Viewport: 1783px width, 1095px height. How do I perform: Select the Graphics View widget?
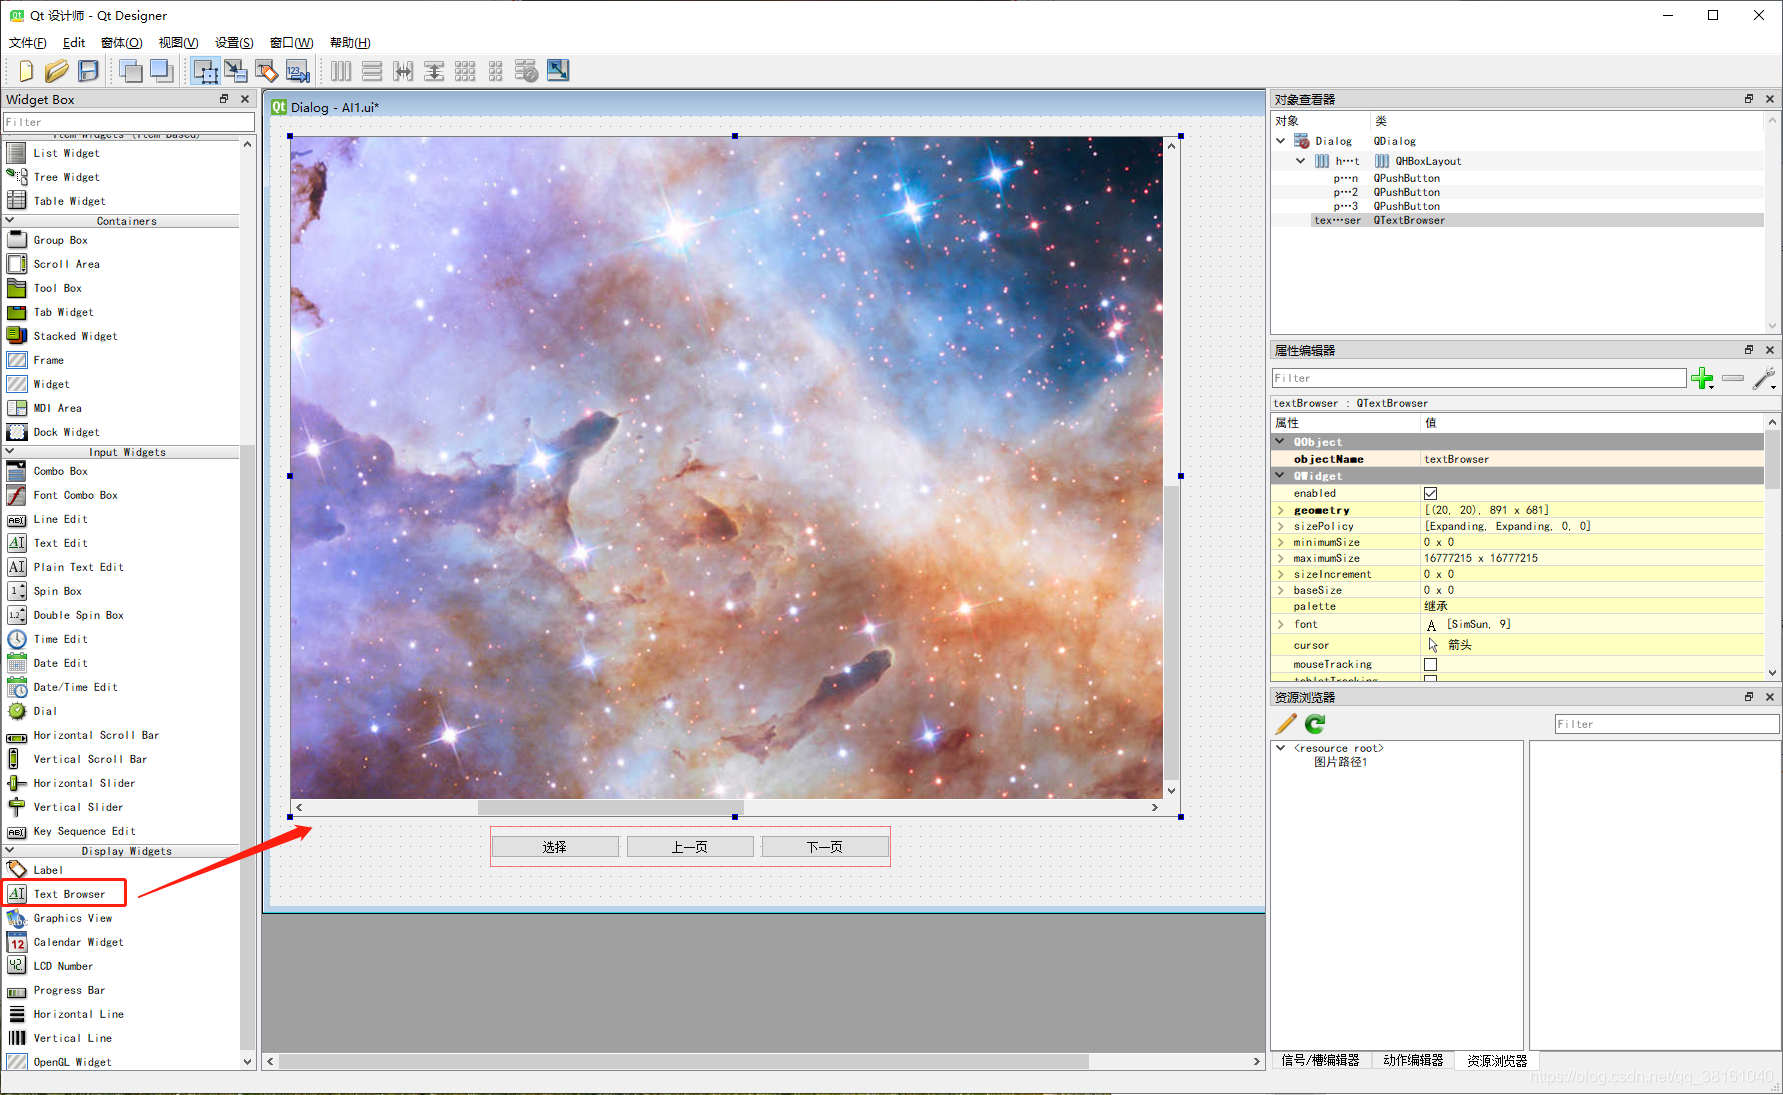(72, 918)
